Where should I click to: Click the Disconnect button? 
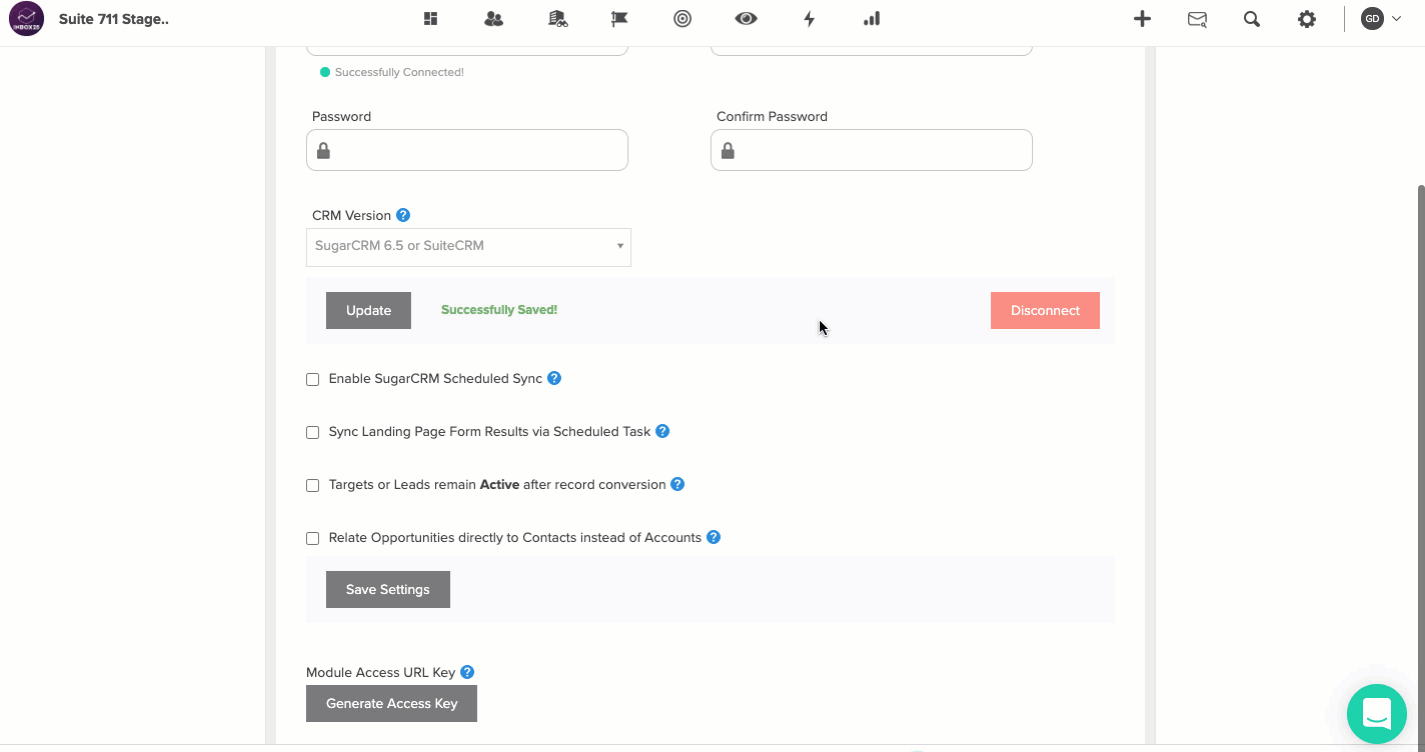[1045, 310]
